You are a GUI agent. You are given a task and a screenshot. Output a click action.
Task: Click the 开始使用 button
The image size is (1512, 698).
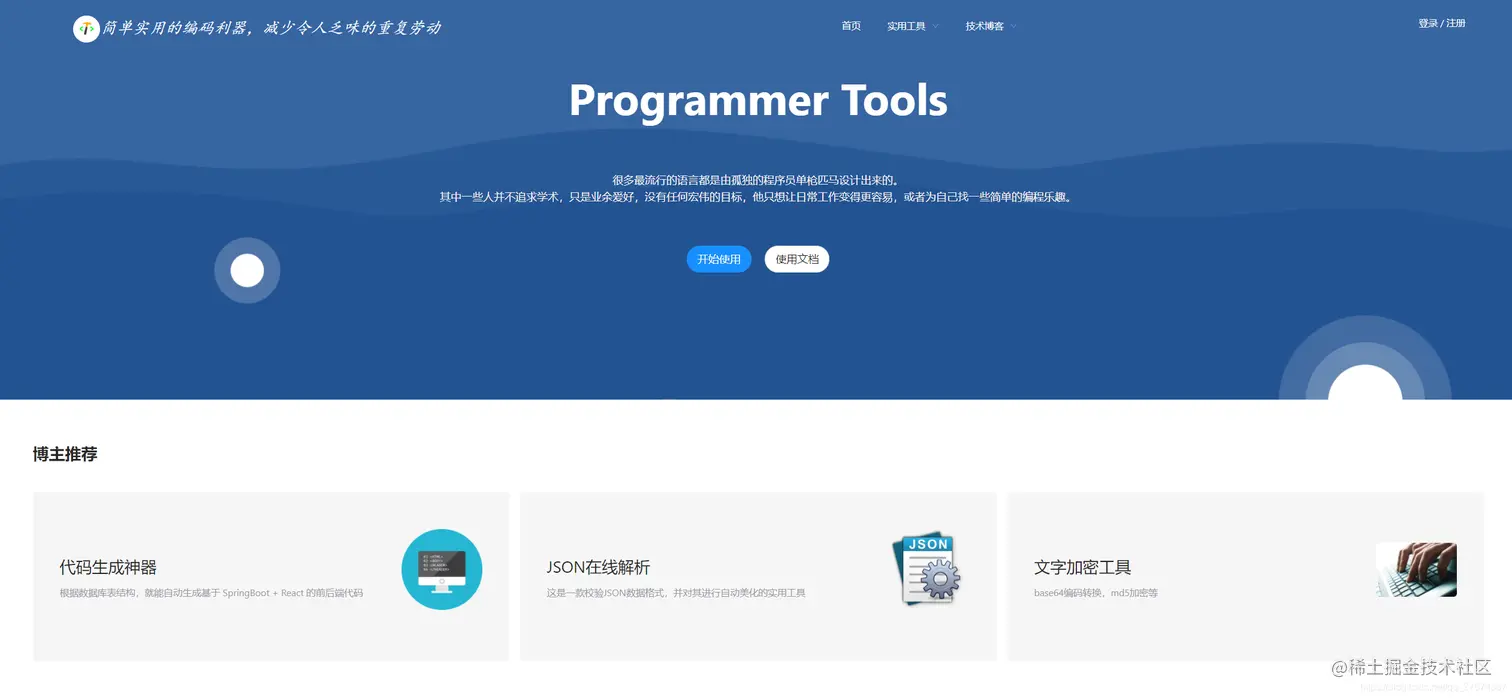tap(719, 259)
